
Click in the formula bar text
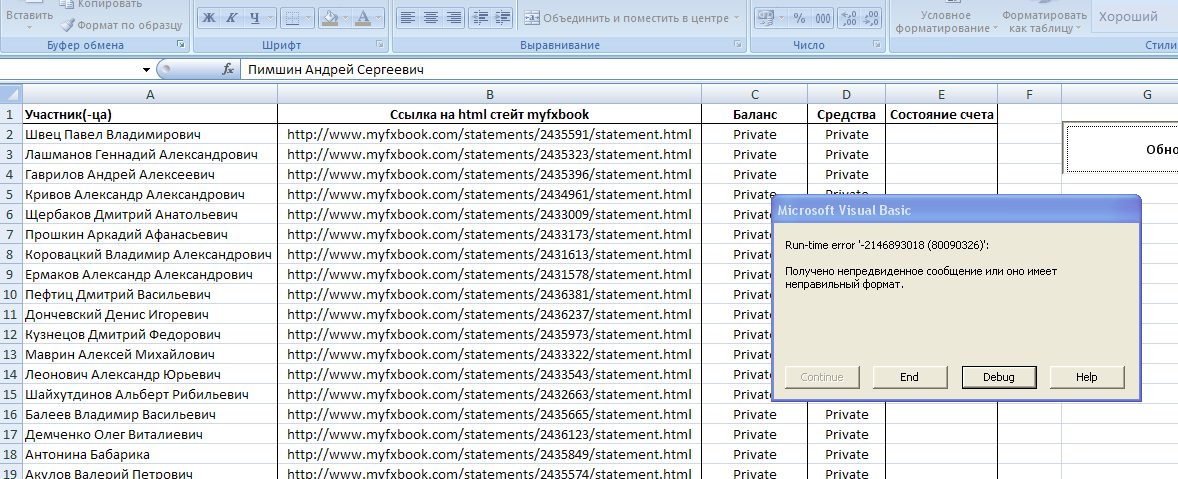coord(336,70)
